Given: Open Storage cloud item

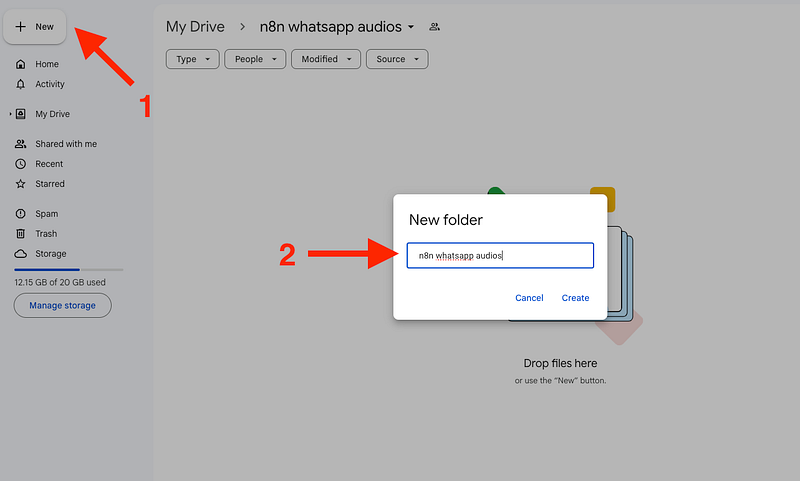Looking at the screenshot, I should point(50,254).
